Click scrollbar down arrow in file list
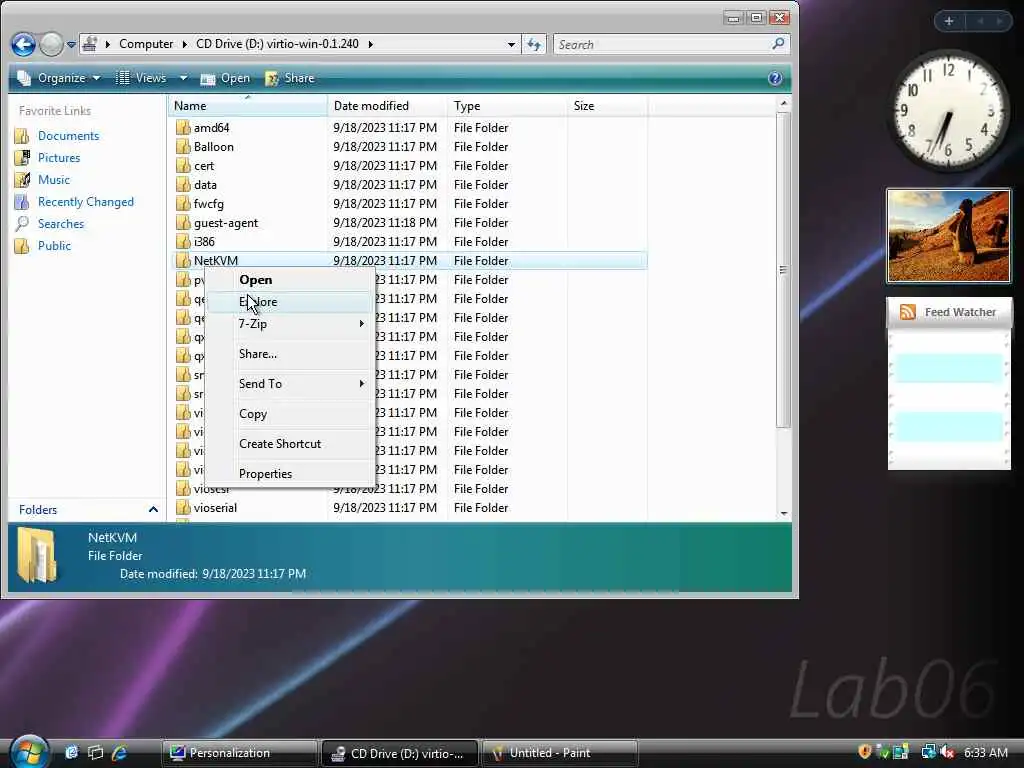 click(x=784, y=513)
